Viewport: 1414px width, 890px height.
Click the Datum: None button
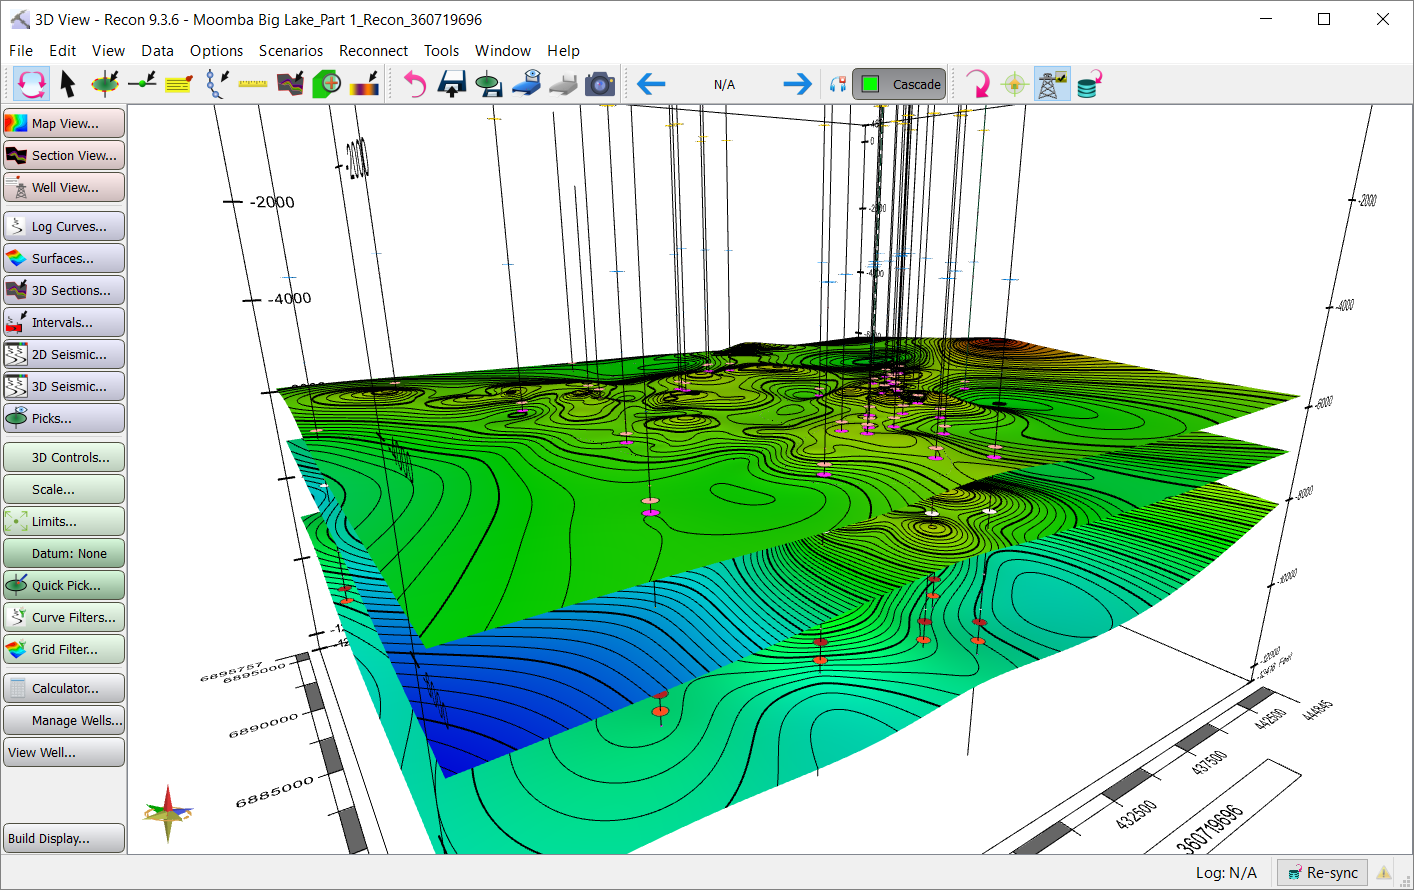64,553
